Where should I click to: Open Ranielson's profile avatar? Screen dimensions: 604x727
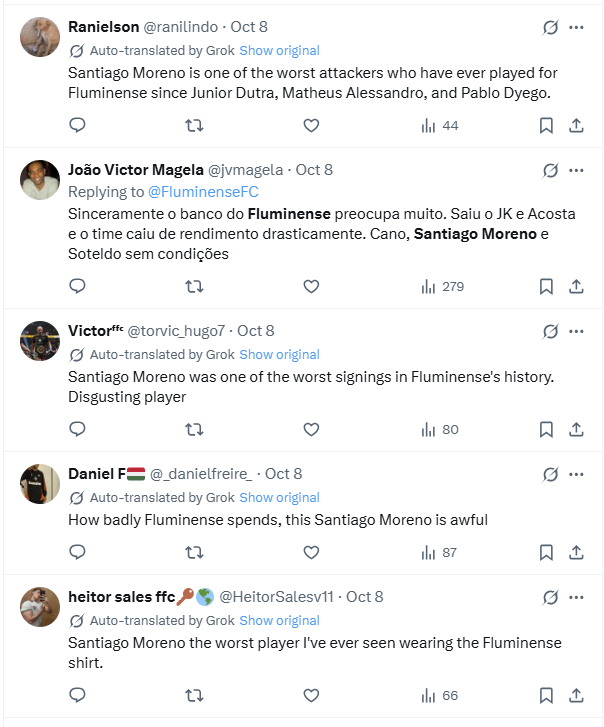pyautogui.click(x=40, y=37)
